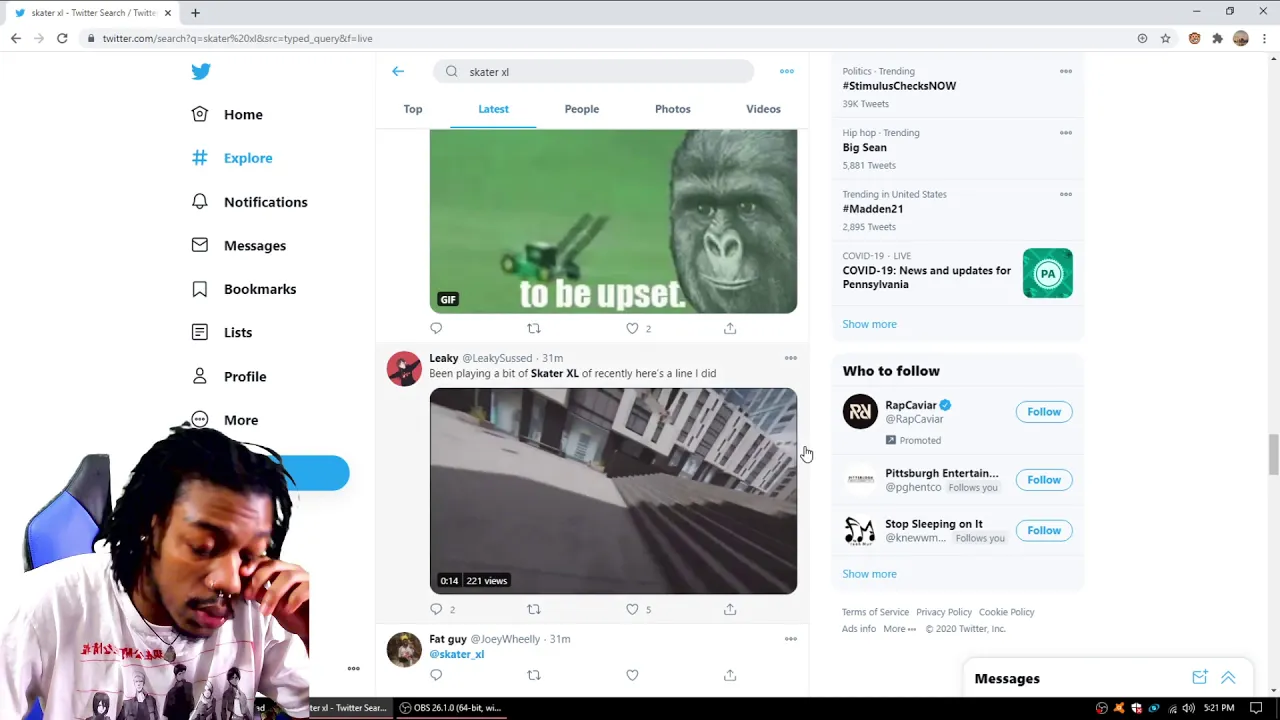
Task: Follow Pittsburgh Entertainment account
Action: pyautogui.click(x=1044, y=480)
